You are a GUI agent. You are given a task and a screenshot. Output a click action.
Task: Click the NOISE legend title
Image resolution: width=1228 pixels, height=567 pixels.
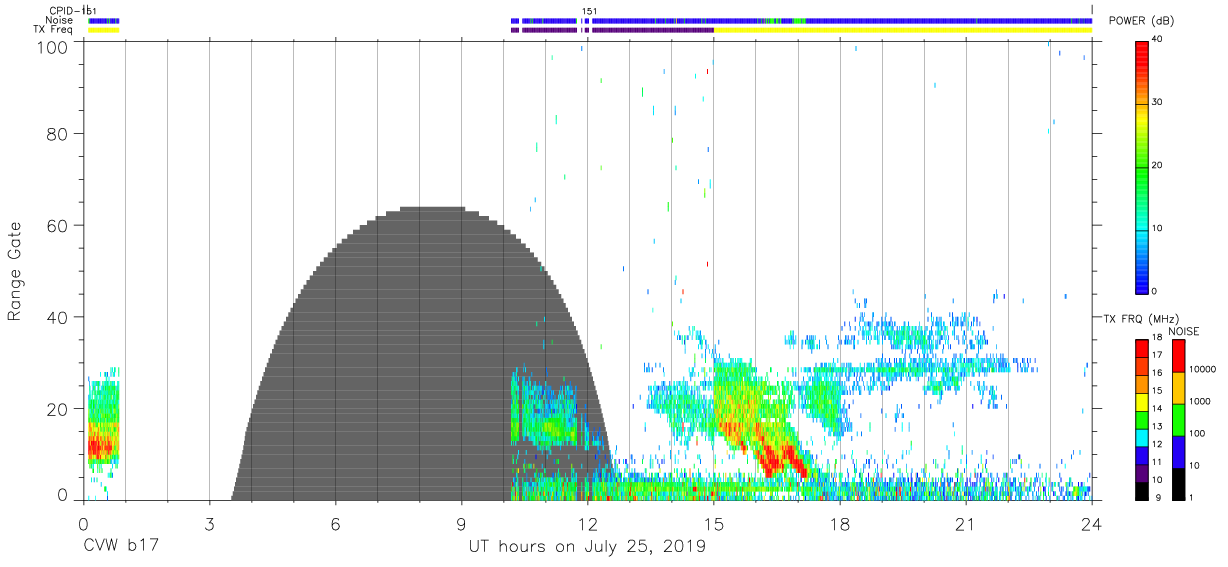click(1183, 330)
